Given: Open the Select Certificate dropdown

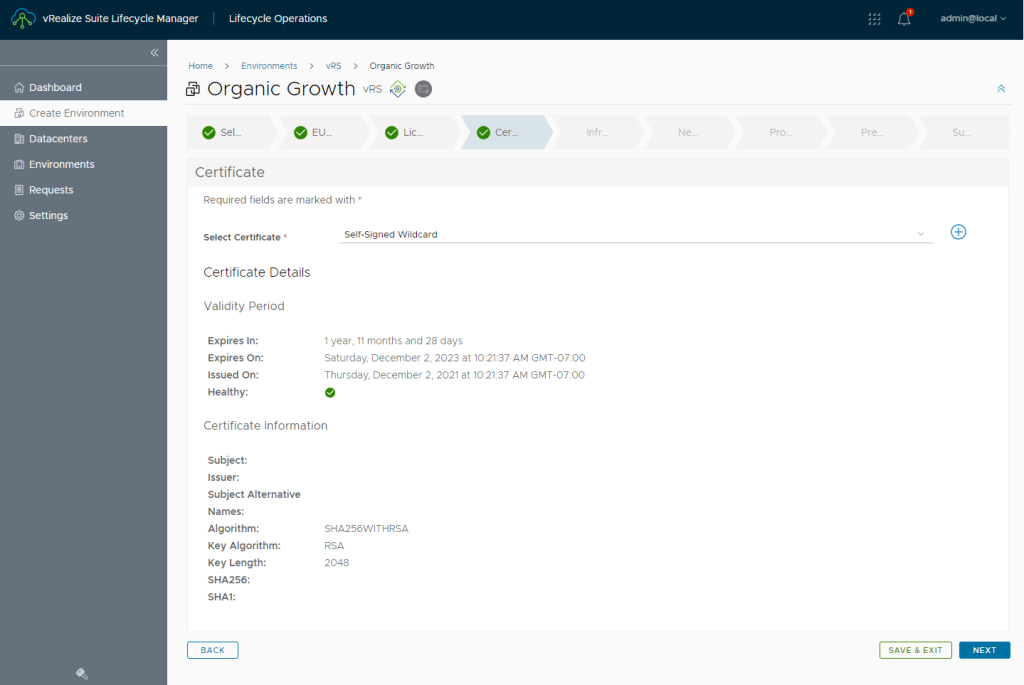Looking at the screenshot, I should [x=636, y=234].
